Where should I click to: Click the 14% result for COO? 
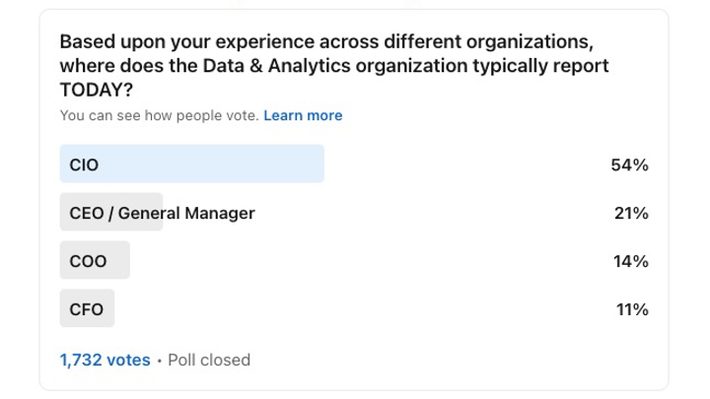click(631, 261)
